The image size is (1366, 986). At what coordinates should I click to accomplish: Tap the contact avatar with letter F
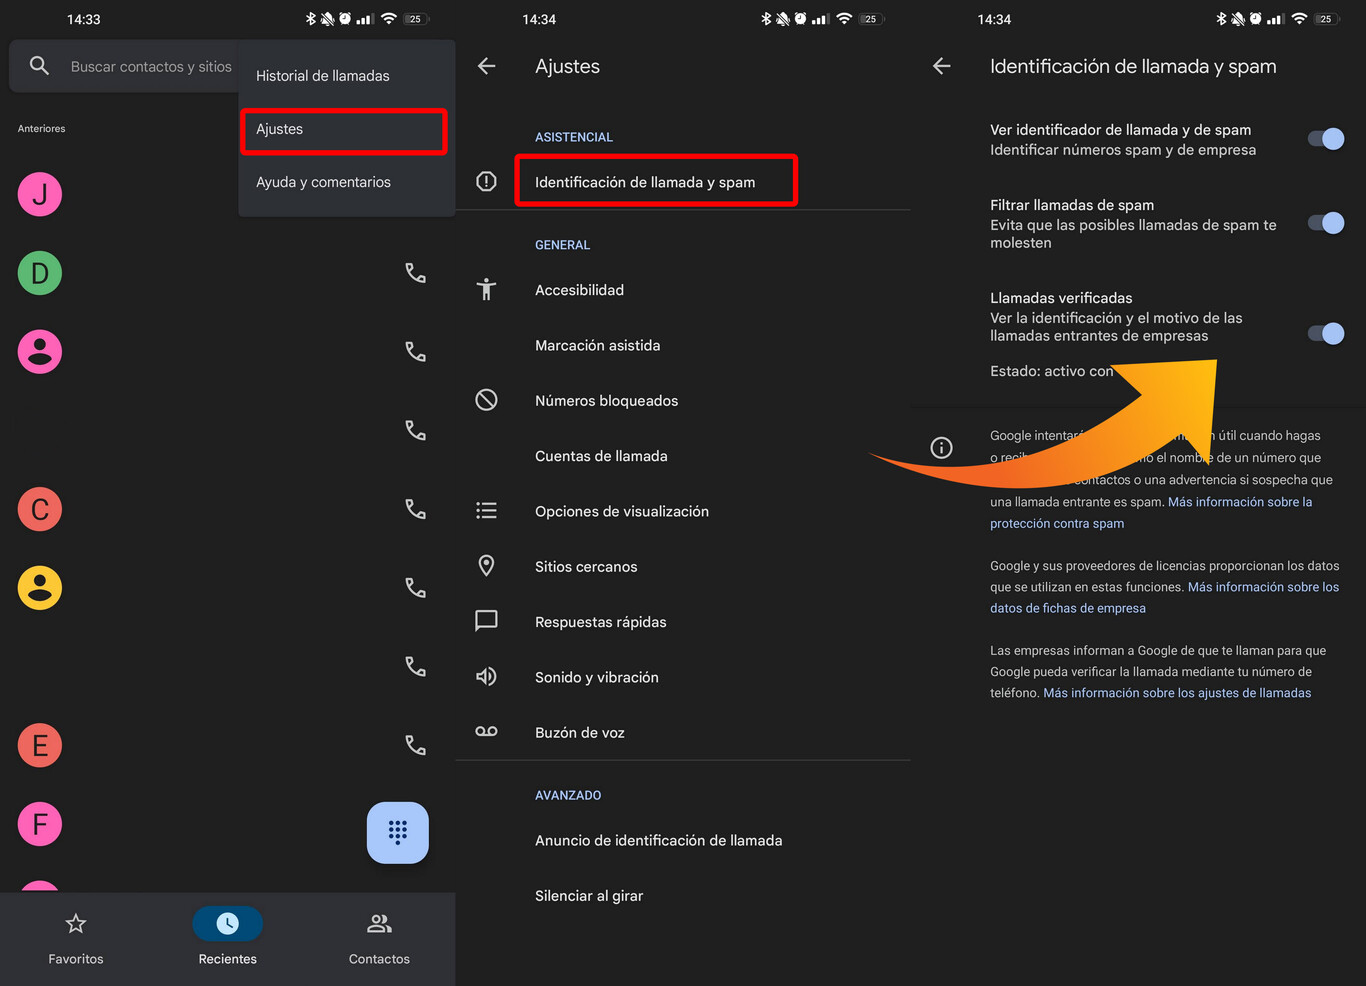(x=40, y=824)
